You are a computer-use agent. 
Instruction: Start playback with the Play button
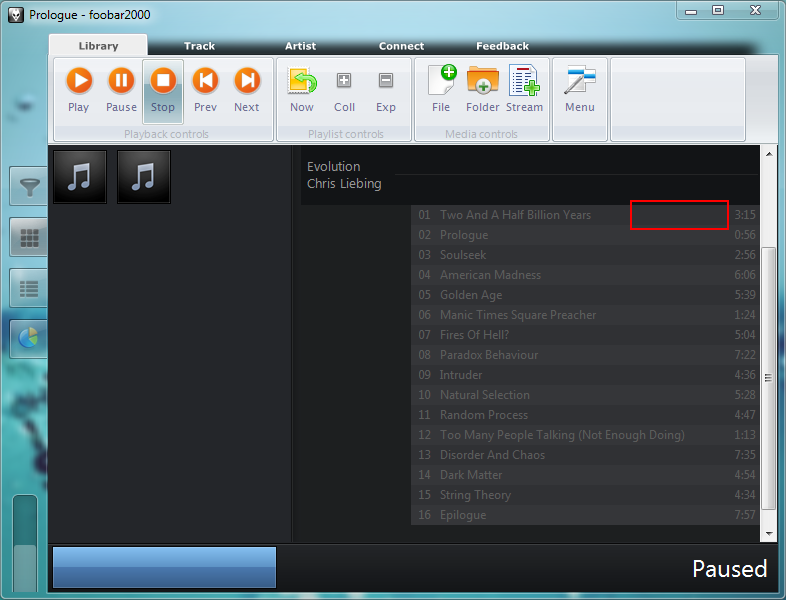(x=79, y=90)
